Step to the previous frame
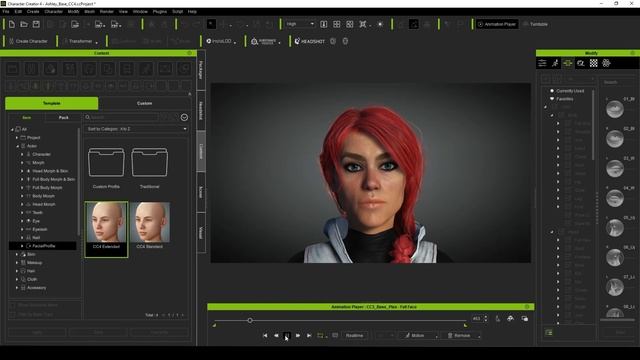Screen dimensions: 640x360 point(276,336)
